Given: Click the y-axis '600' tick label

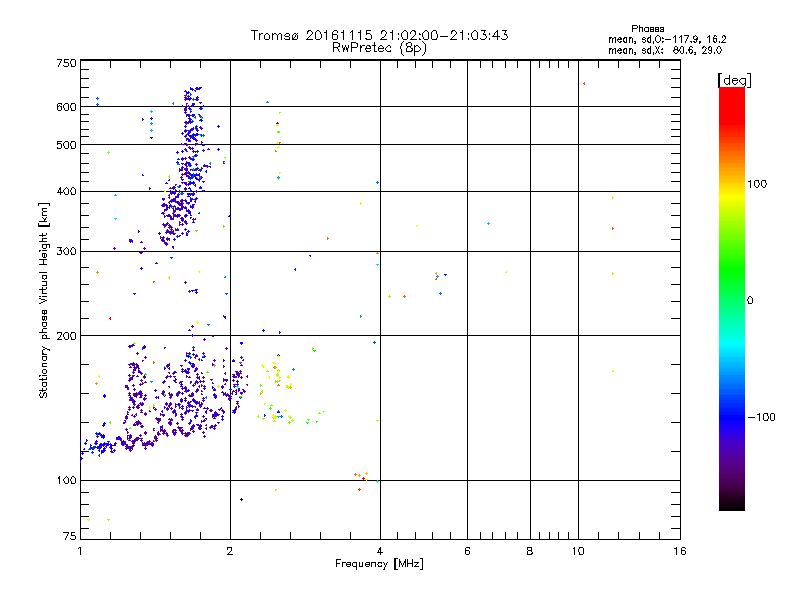Looking at the screenshot, I should click(66, 107).
